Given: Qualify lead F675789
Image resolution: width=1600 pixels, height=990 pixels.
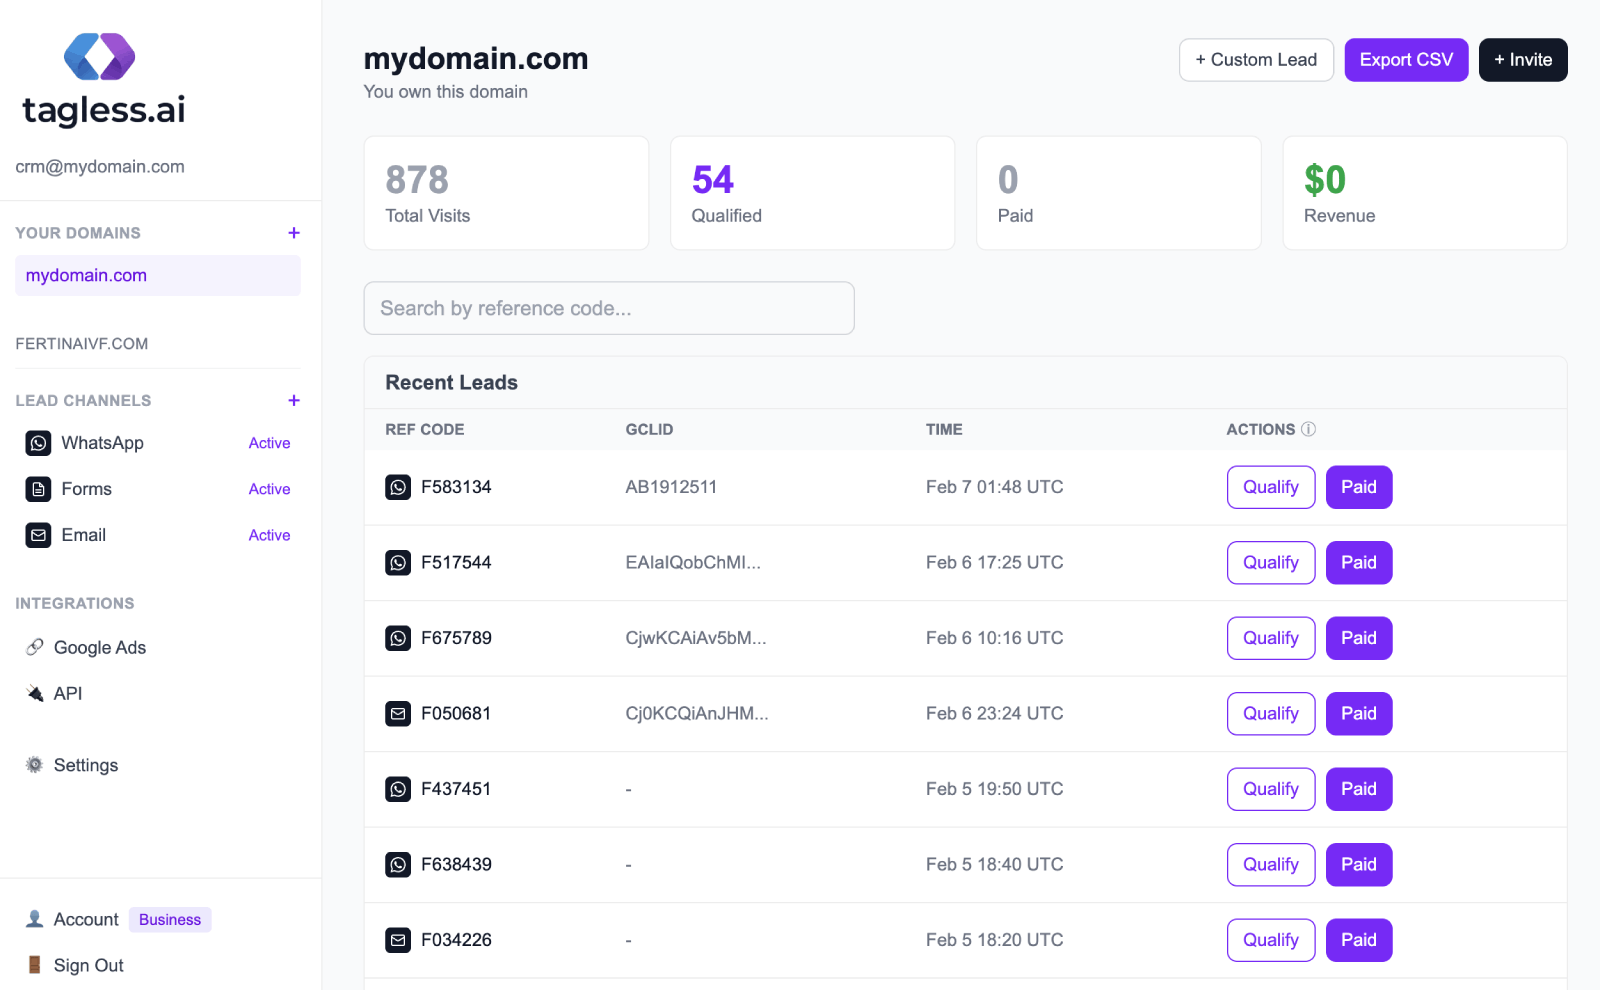Looking at the screenshot, I should pos(1270,637).
